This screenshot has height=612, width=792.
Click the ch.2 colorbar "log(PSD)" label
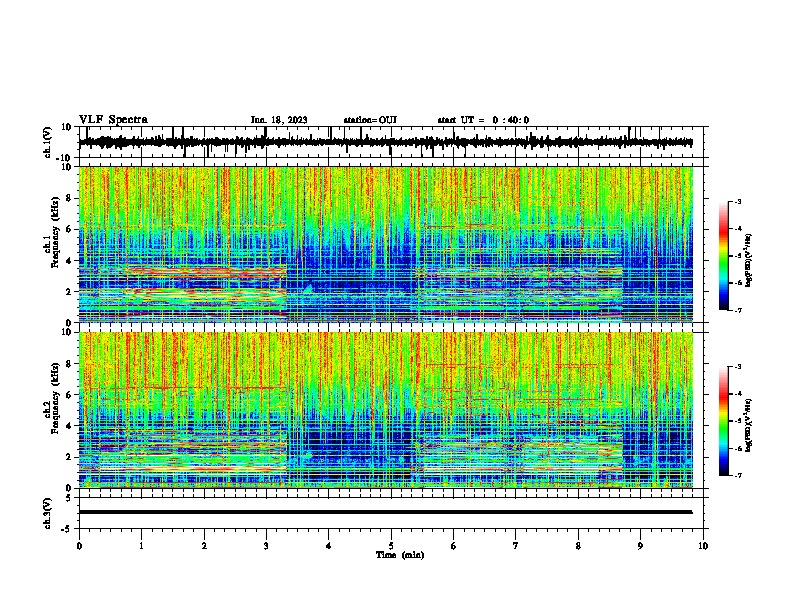(x=749, y=426)
